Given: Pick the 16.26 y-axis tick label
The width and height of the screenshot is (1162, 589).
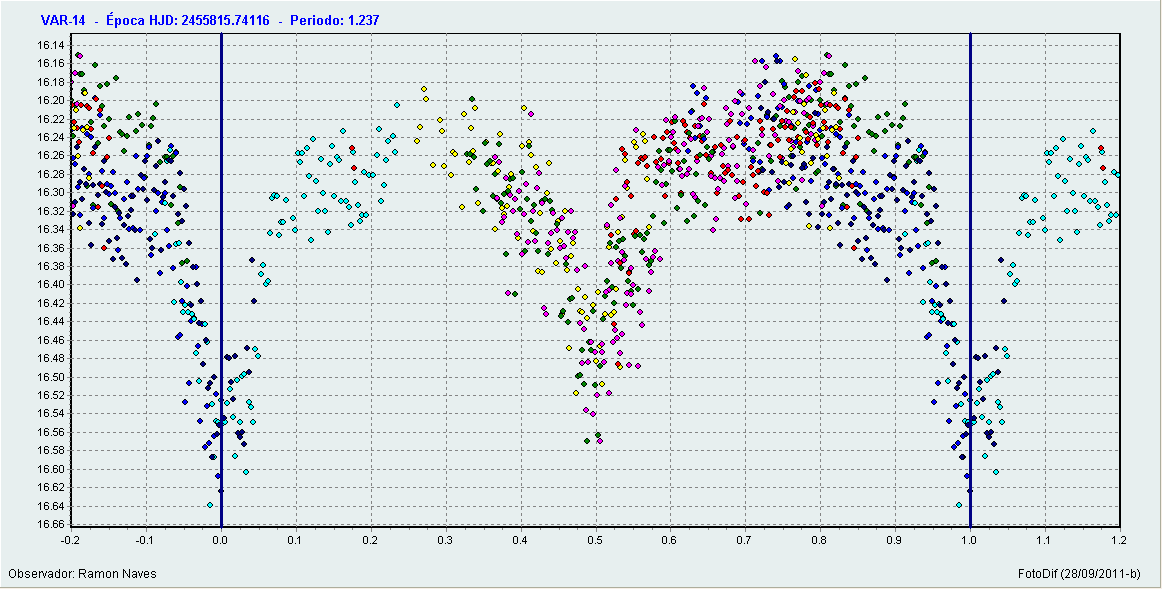Looking at the screenshot, I should click(x=50, y=156).
